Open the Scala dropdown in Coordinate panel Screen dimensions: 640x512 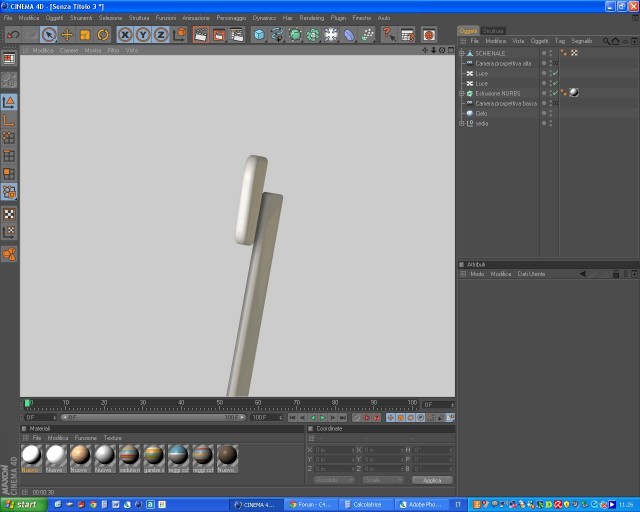coord(383,480)
